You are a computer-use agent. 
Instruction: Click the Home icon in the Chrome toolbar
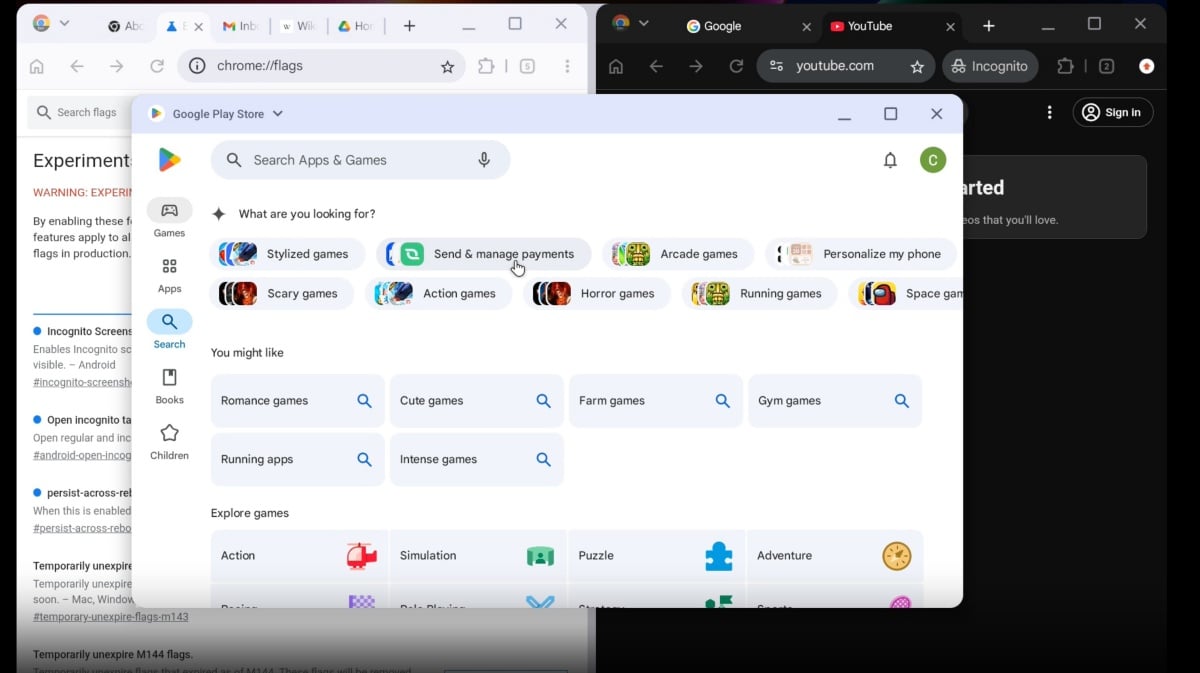click(37, 66)
